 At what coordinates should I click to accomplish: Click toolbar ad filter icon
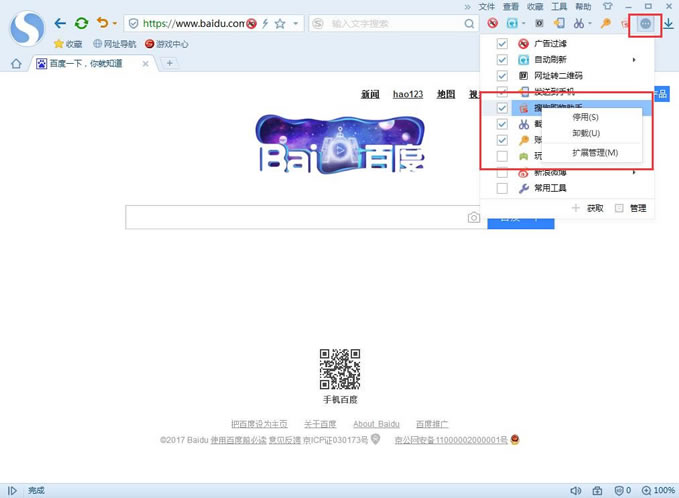click(x=492, y=23)
